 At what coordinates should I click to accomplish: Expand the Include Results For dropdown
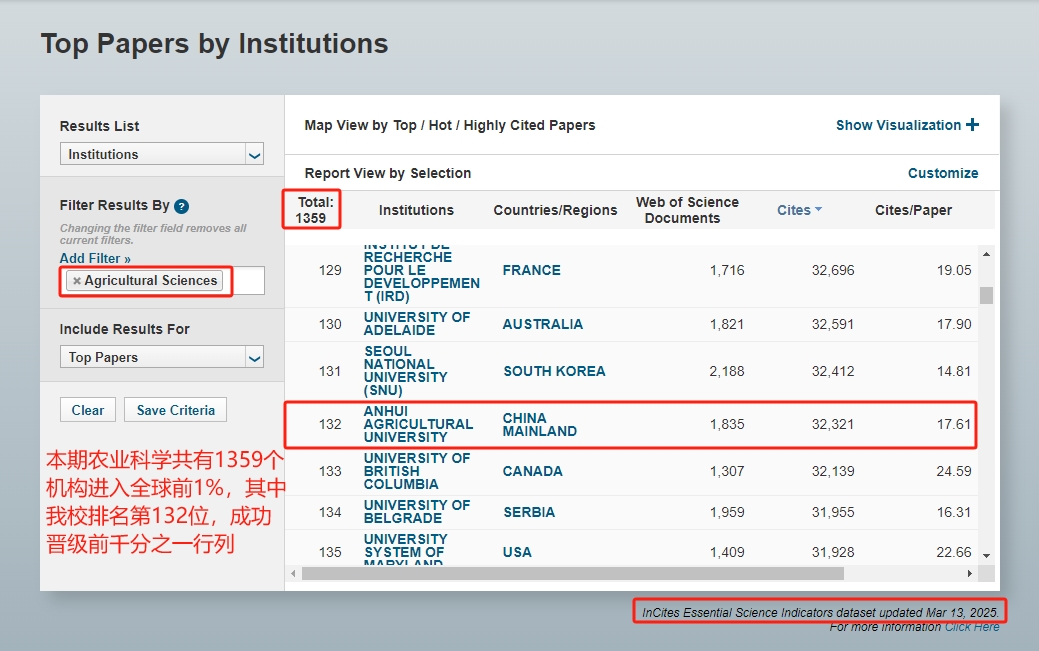[x=254, y=358]
